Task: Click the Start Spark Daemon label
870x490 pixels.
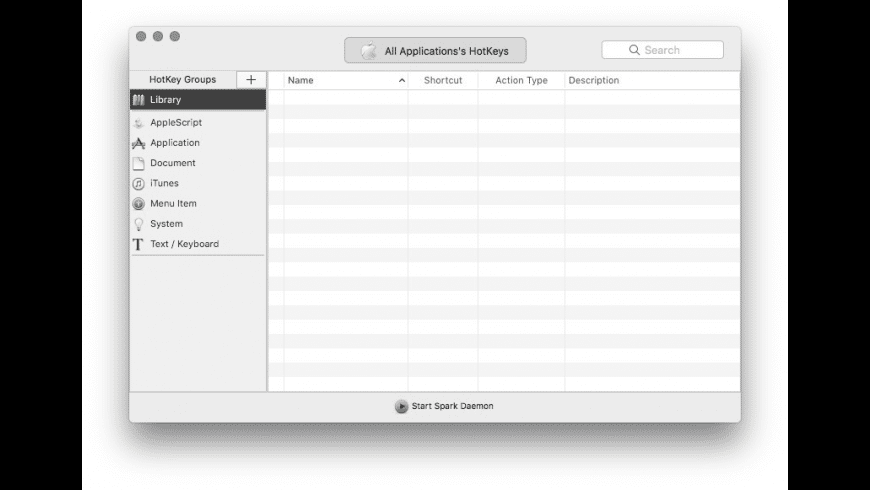Action: (452, 406)
